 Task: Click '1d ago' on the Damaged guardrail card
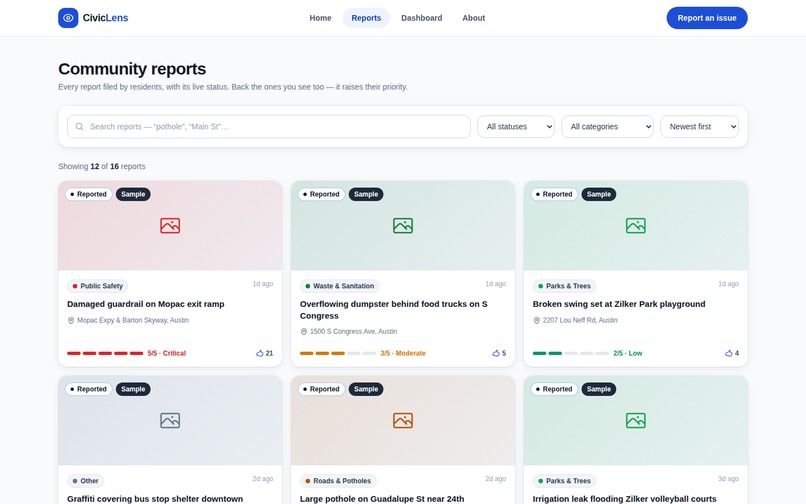[x=263, y=284]
